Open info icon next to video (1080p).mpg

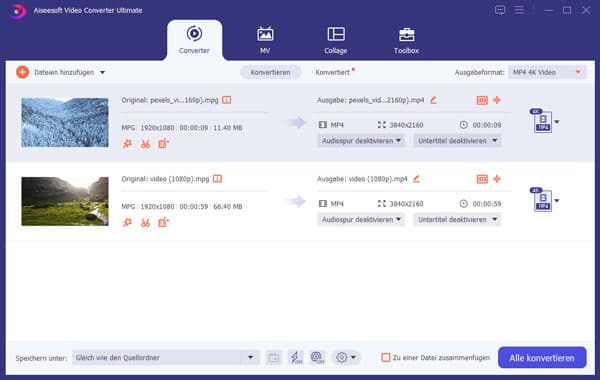tap(217, 179)
